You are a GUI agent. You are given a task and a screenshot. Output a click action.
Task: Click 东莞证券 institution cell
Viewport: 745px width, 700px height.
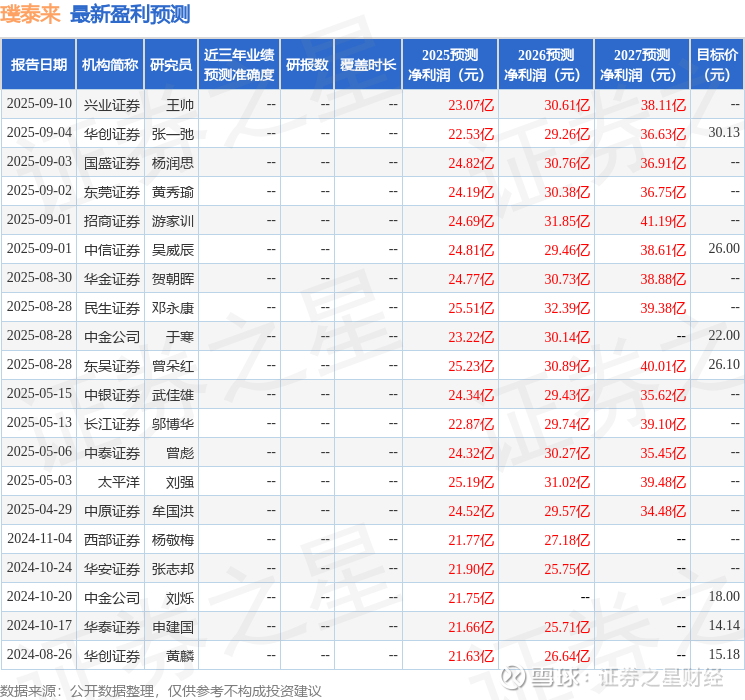tap(112, 192)
